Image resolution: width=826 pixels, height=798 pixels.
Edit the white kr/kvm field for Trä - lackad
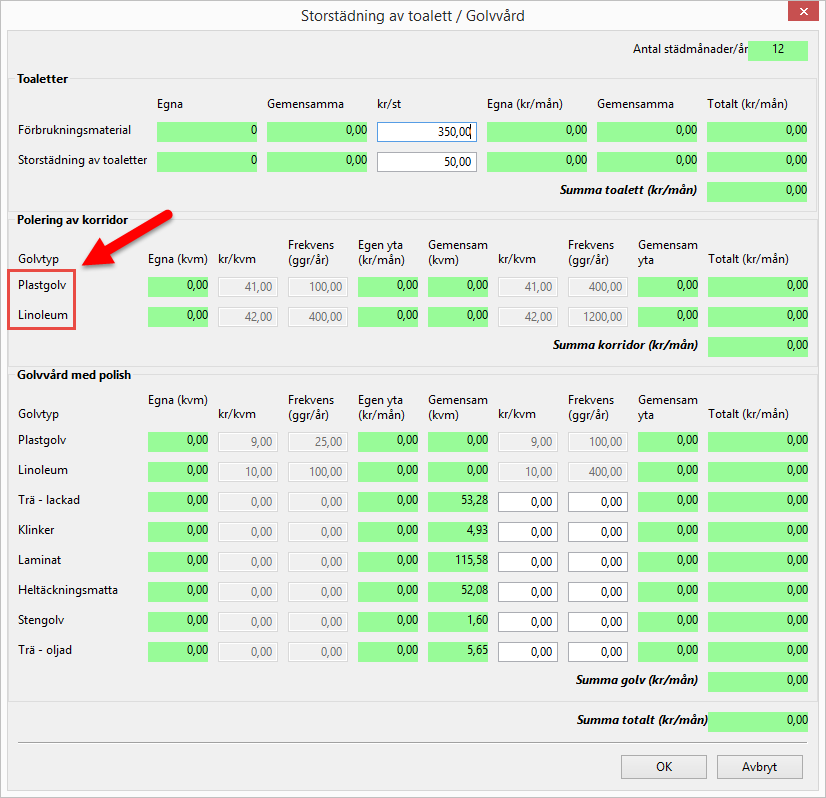[527, 502]
